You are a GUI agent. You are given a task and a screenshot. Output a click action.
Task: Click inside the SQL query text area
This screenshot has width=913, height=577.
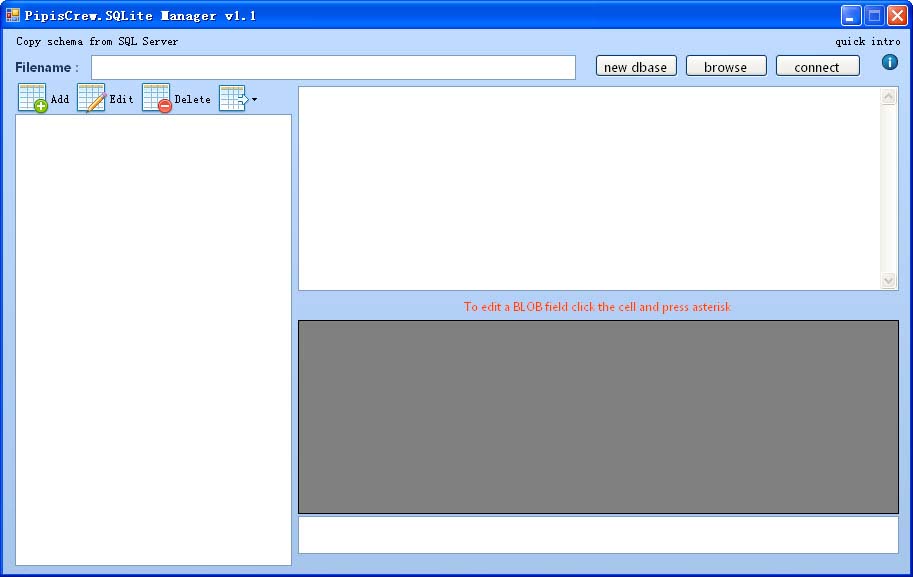(x=588, y=188)
